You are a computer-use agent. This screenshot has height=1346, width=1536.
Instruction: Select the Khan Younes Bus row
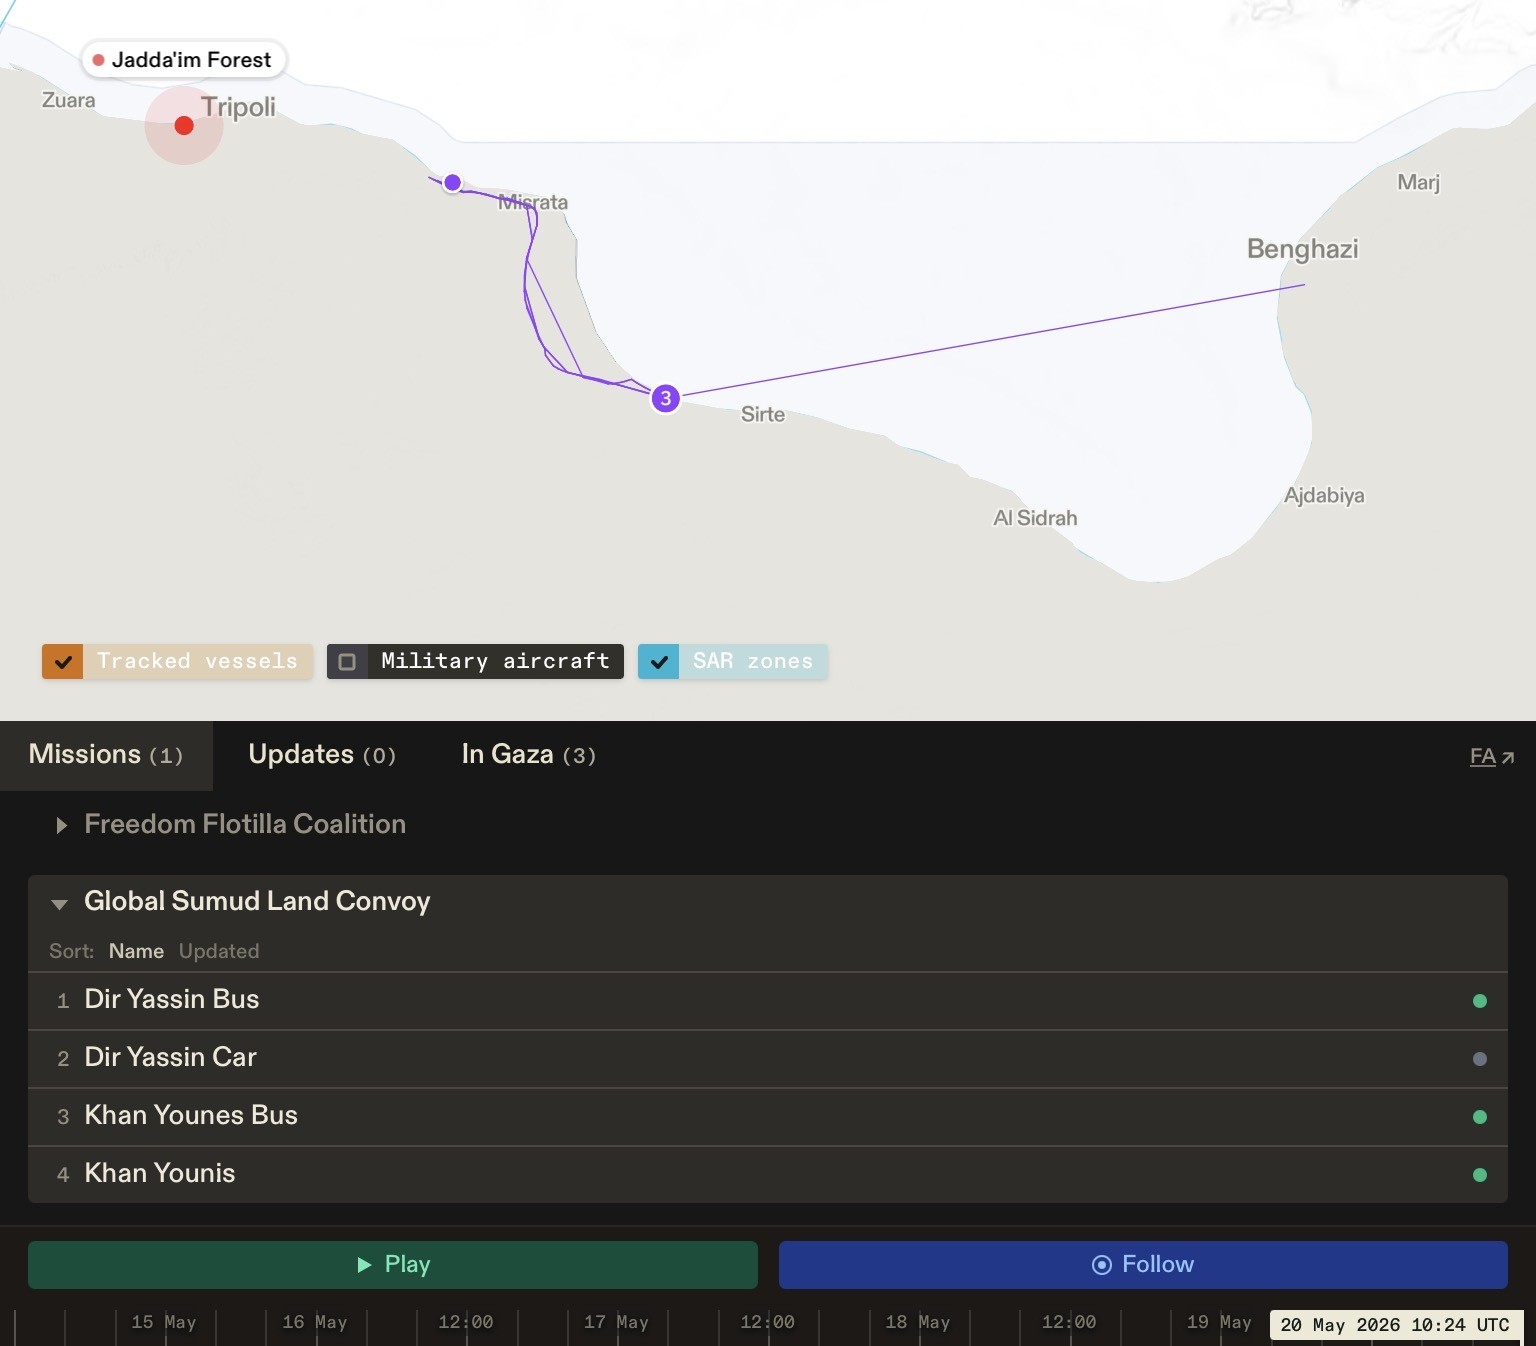(768, 1117)
